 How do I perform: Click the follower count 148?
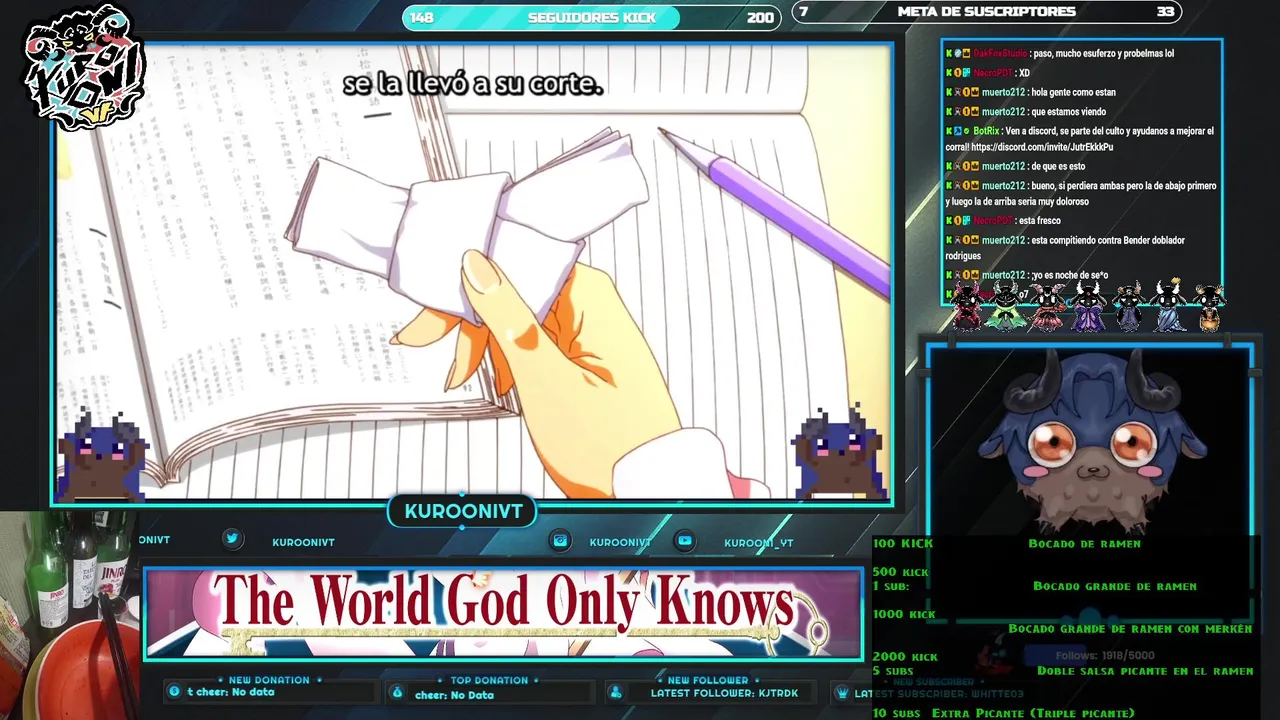(421, 17)
